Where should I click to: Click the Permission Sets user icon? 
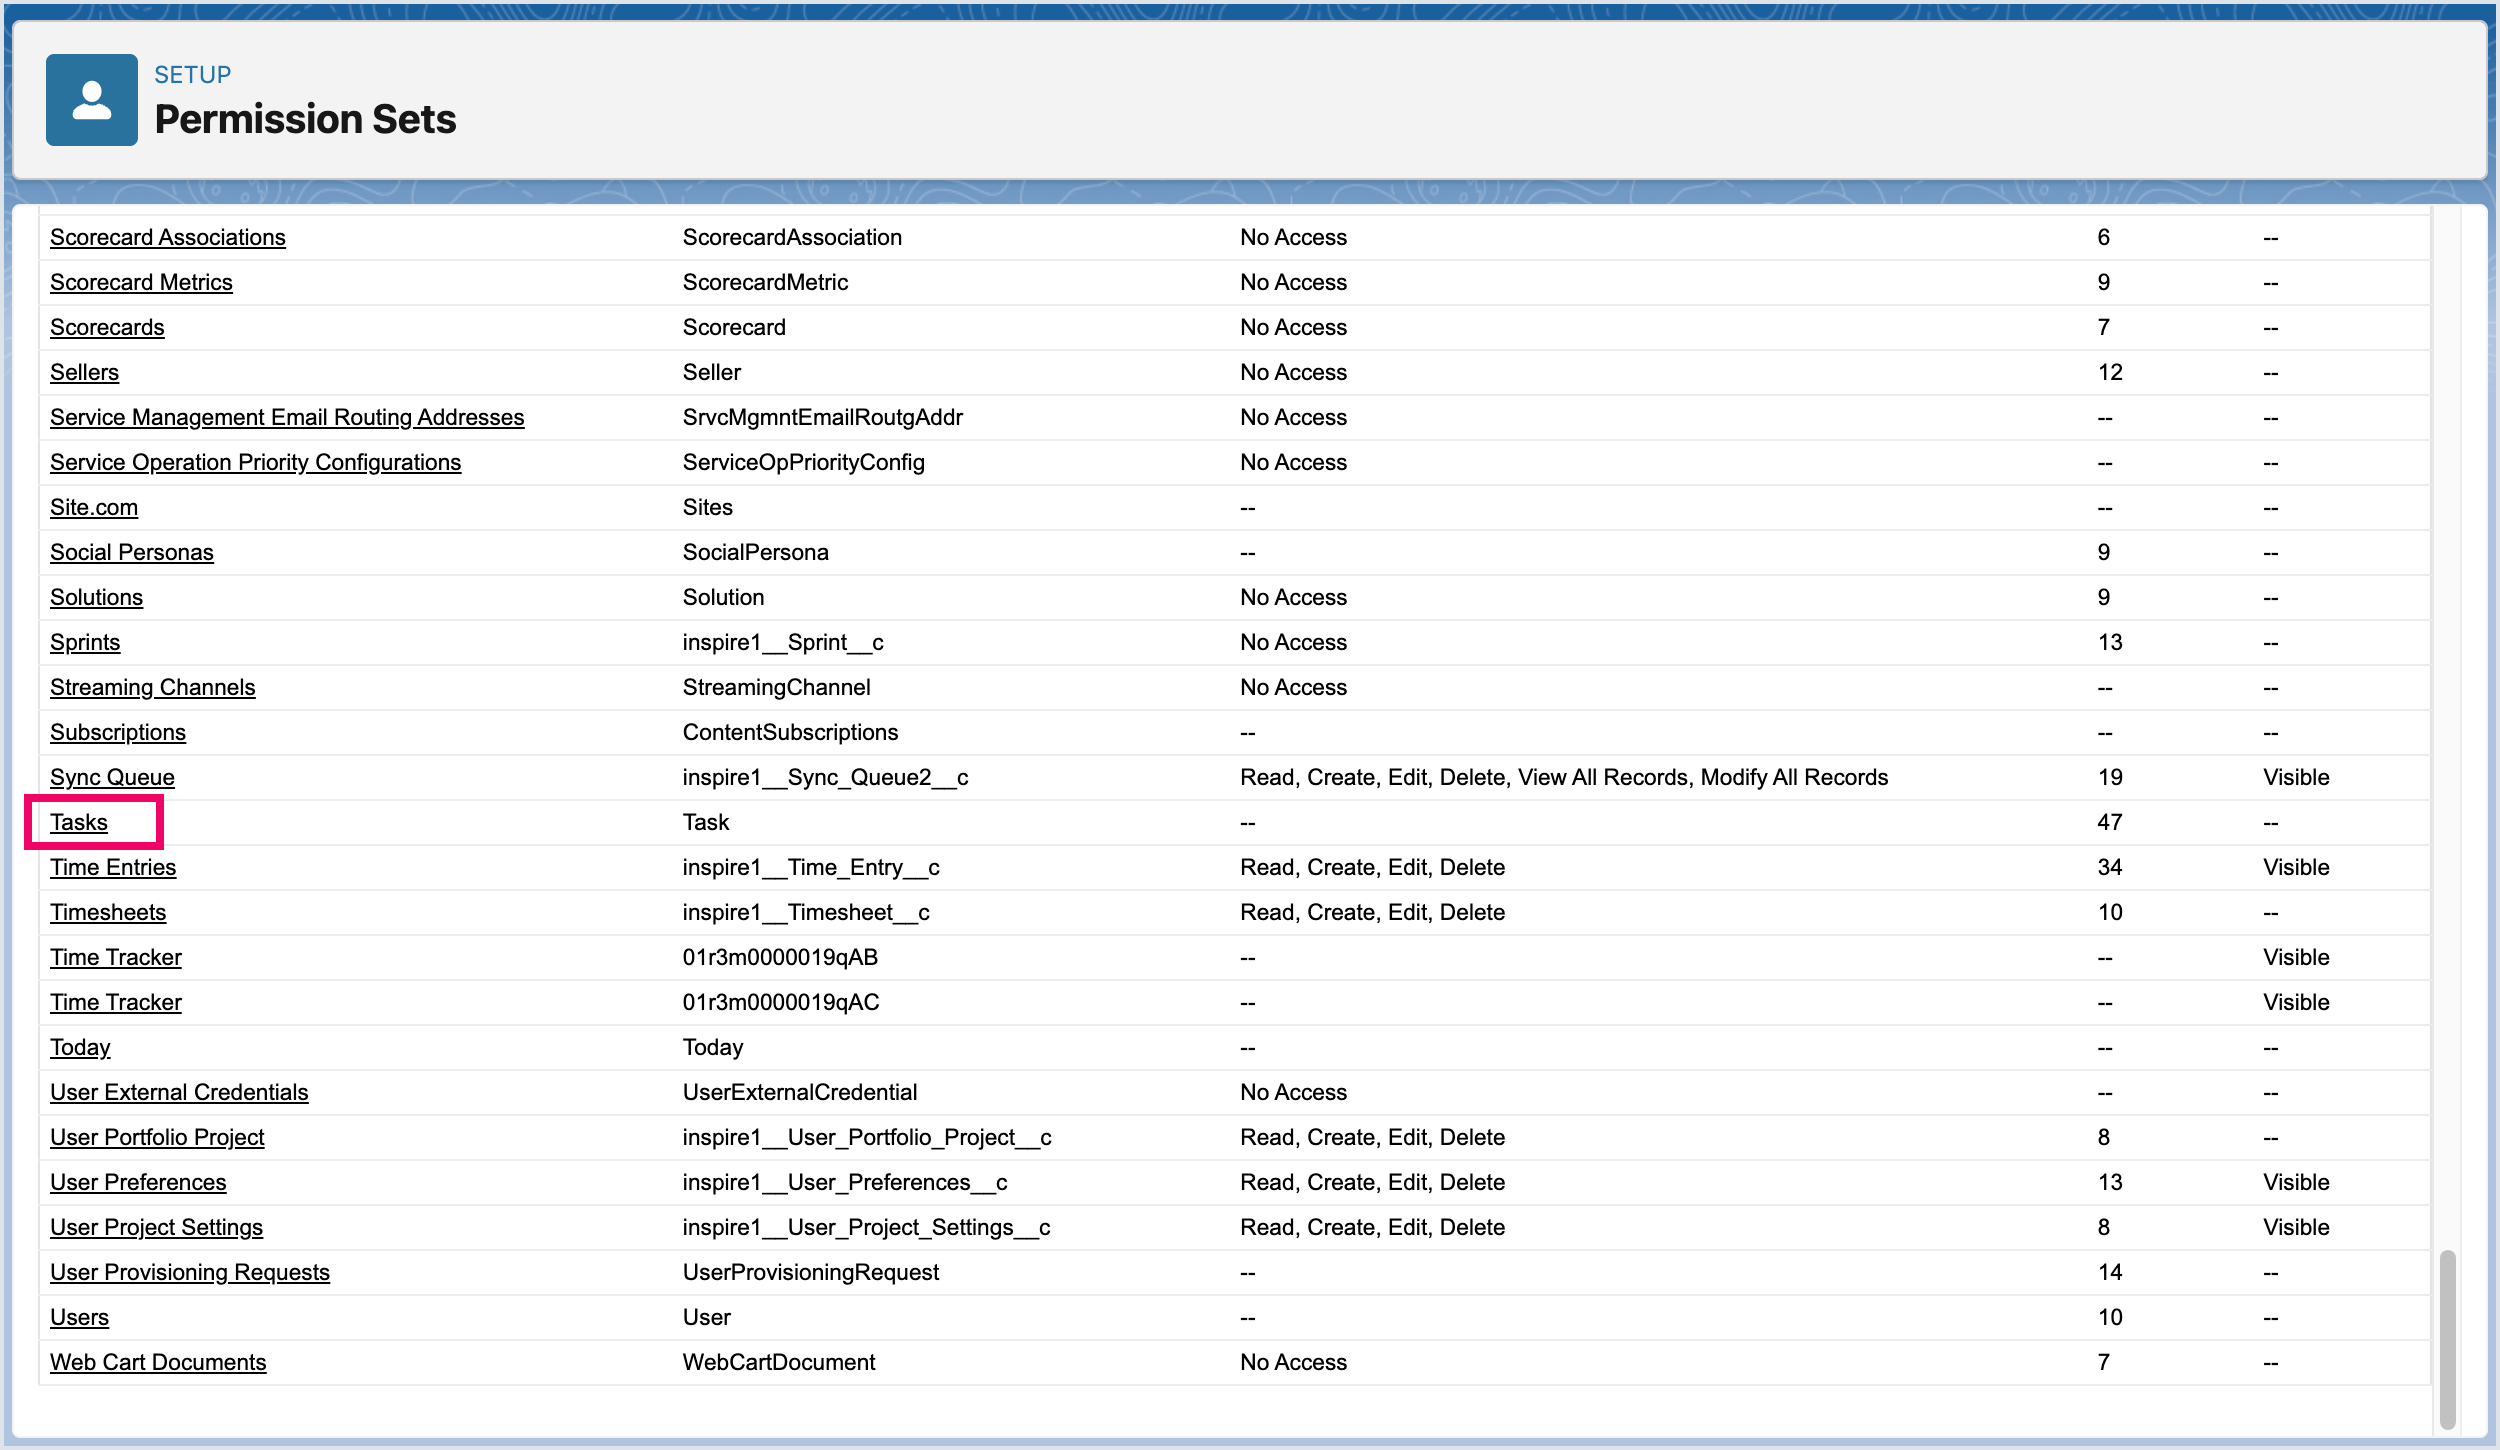click(92, 100)
